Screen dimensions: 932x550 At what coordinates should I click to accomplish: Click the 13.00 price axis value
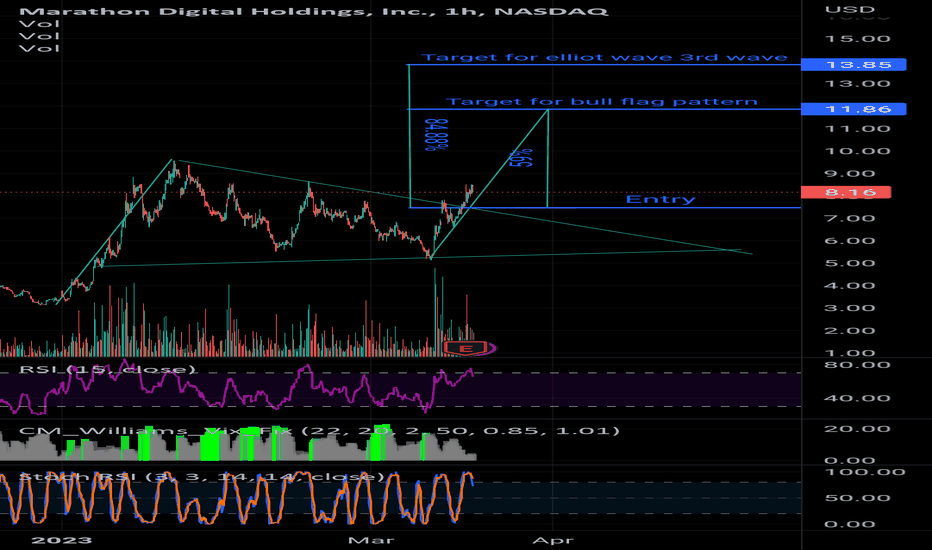(x=857, y=83)
